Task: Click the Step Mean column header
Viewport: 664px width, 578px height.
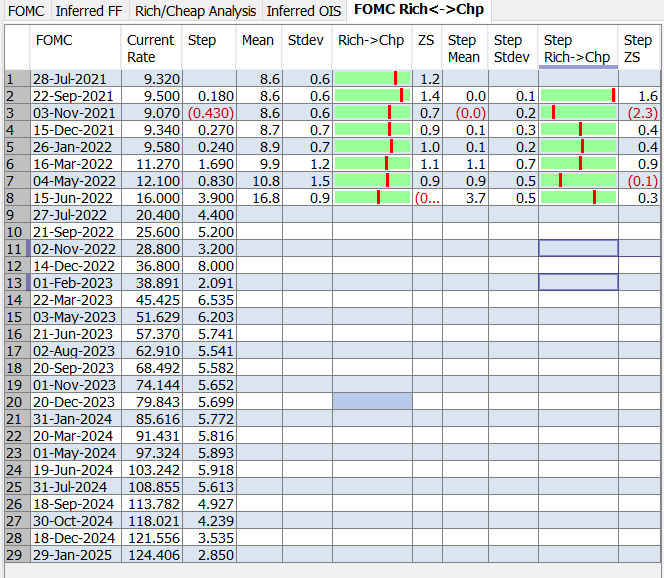Action: coord(465,47)
